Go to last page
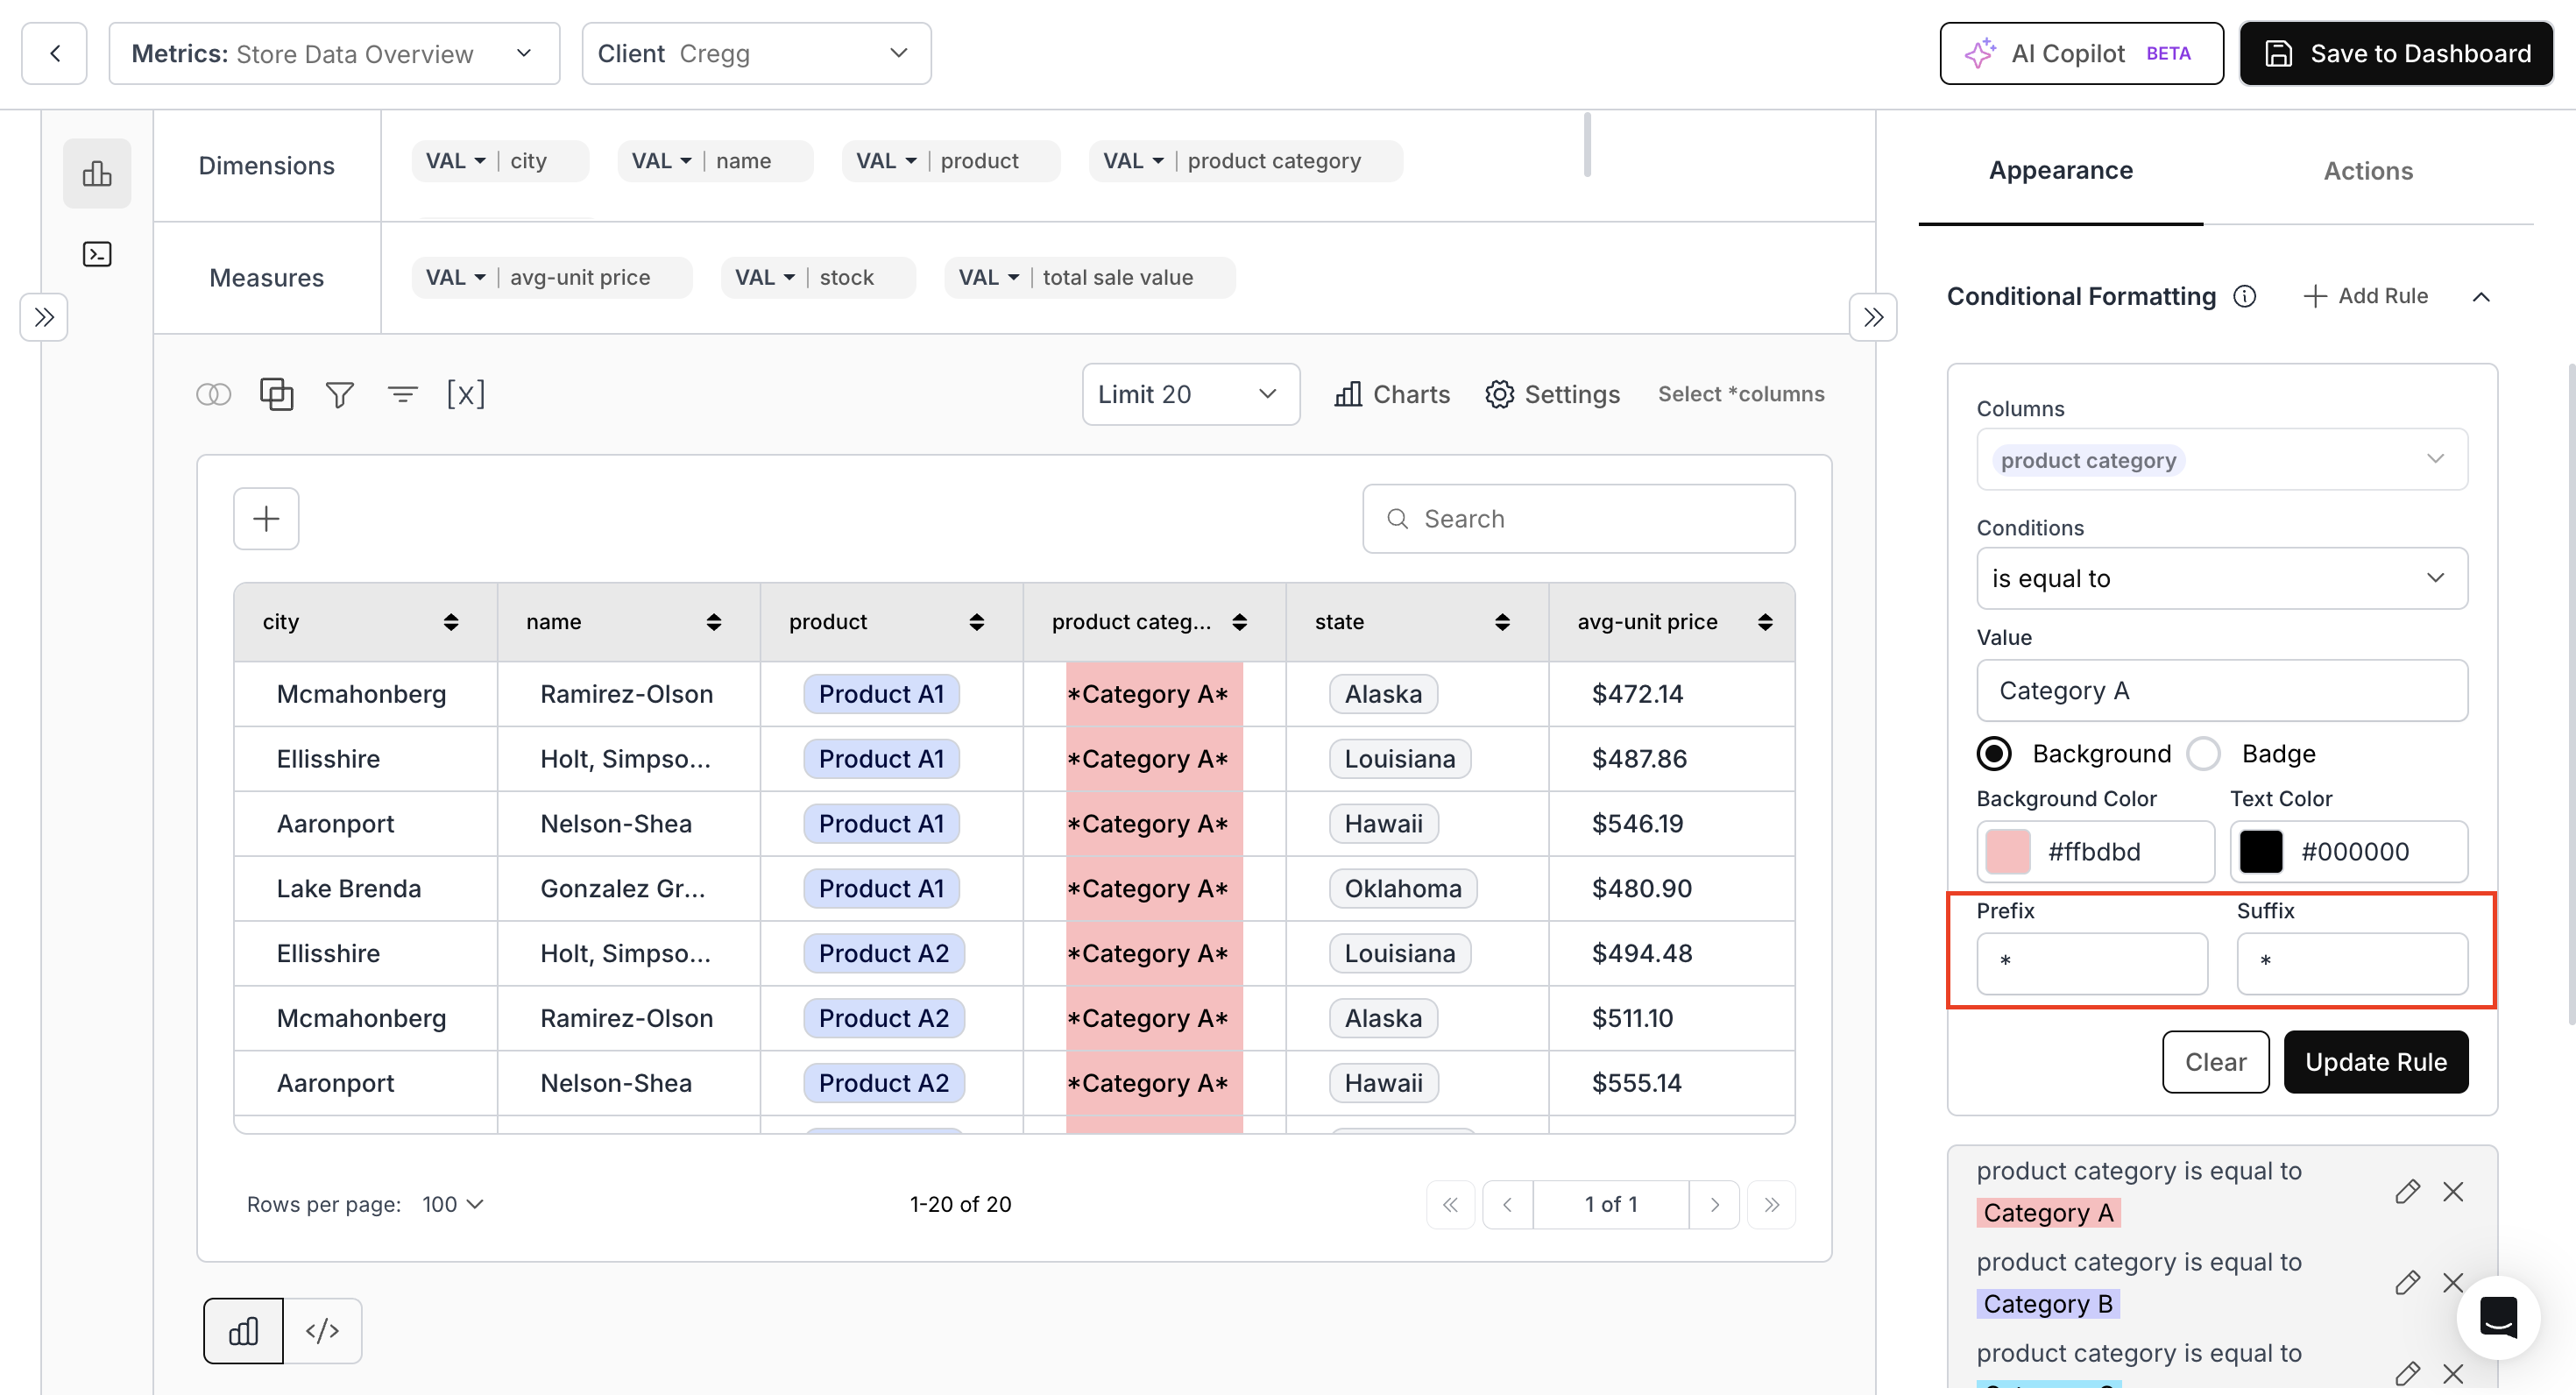Screen dimensions: 2576x1395 [x=1771, y=1204]
